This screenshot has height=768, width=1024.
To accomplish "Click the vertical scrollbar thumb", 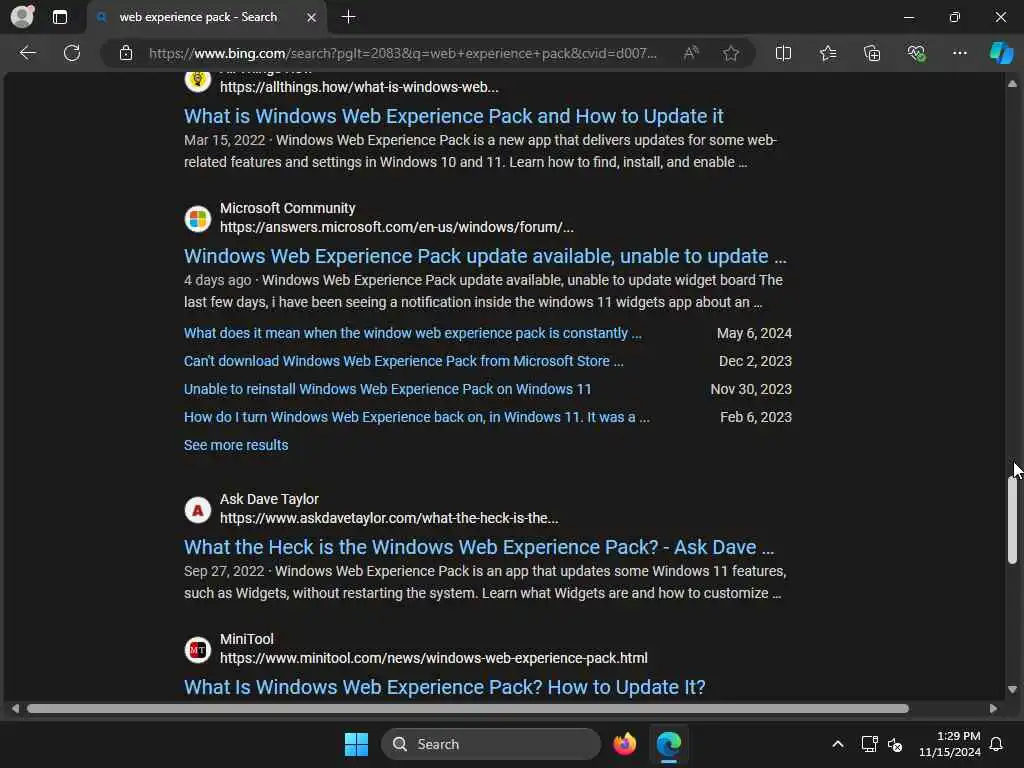I will 1012,520.
